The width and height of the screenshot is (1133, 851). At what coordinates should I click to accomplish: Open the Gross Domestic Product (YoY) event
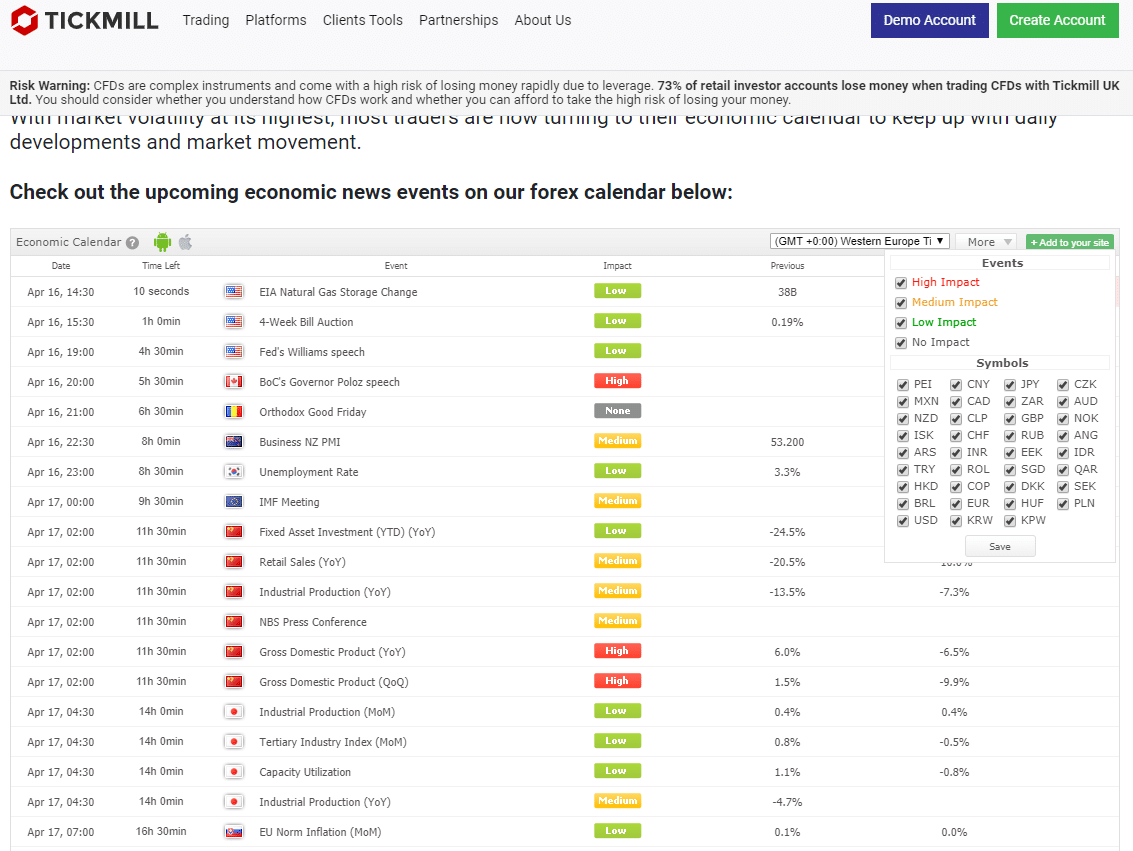coord(332,652)
